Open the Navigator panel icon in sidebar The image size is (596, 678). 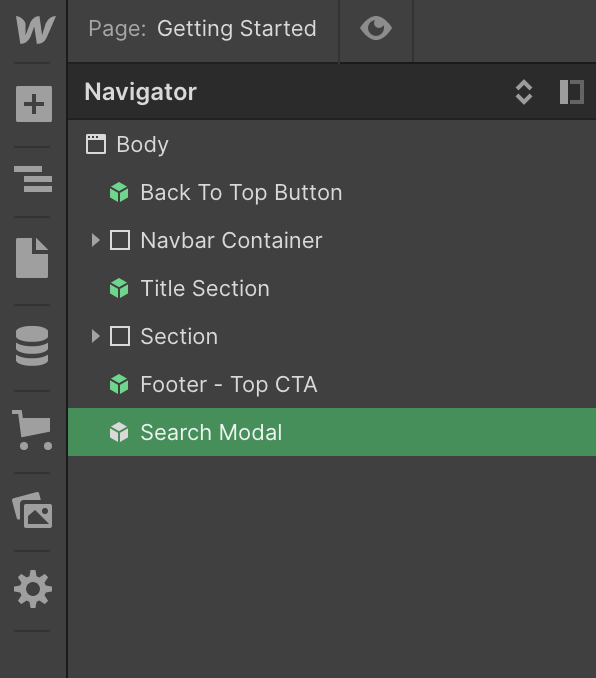33,179
